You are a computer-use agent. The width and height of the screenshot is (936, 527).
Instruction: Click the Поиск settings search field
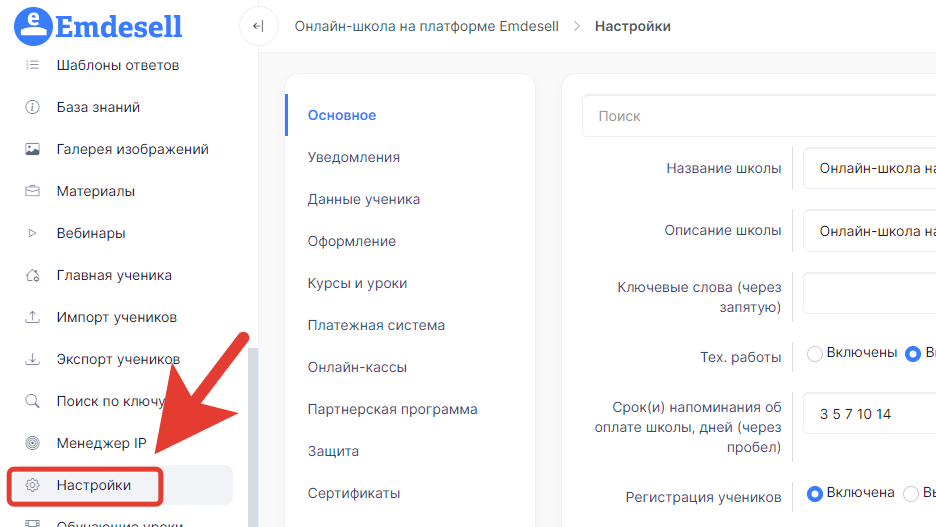(759, 116)
